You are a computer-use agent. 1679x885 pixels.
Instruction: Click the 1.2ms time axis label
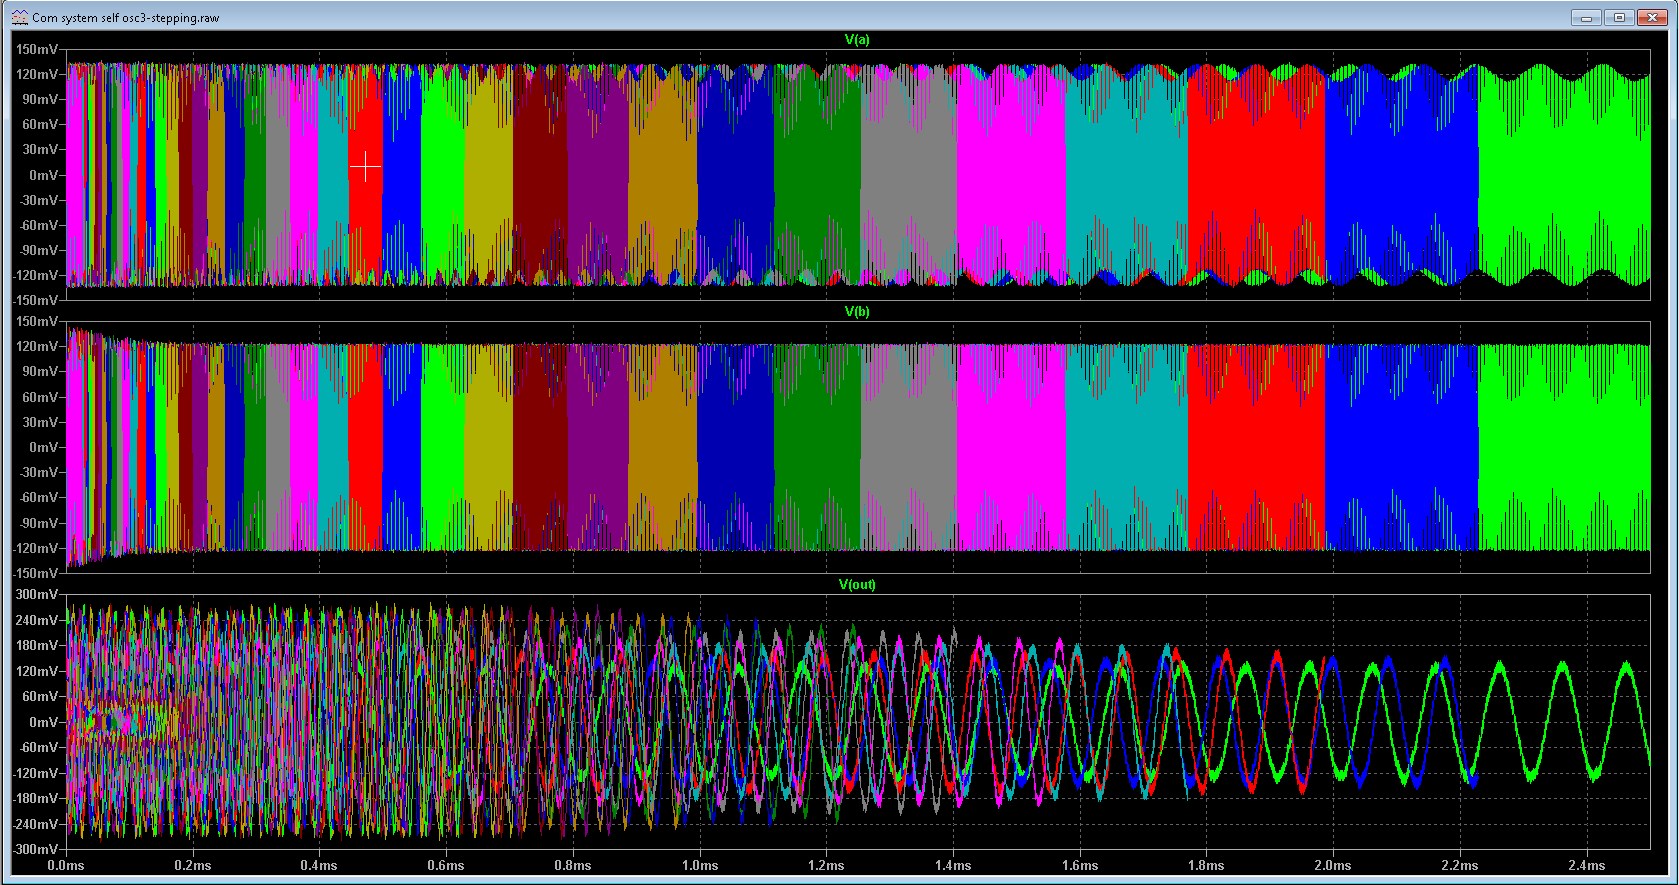tap(826, 866)
